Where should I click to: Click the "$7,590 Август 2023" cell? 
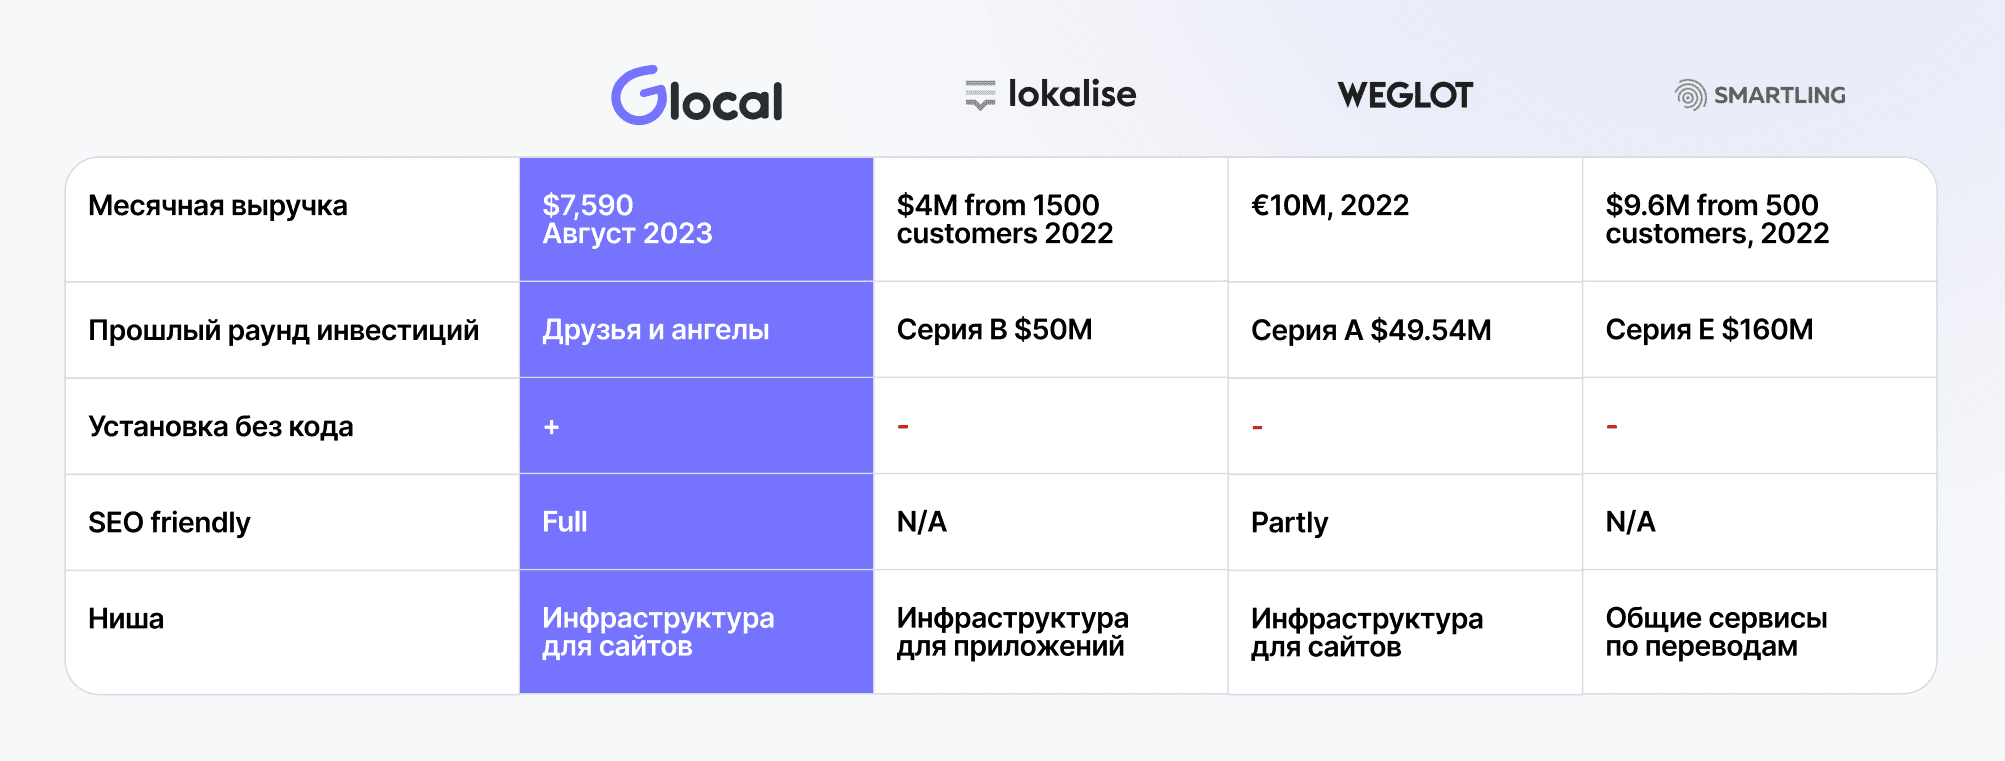point(627,219)
